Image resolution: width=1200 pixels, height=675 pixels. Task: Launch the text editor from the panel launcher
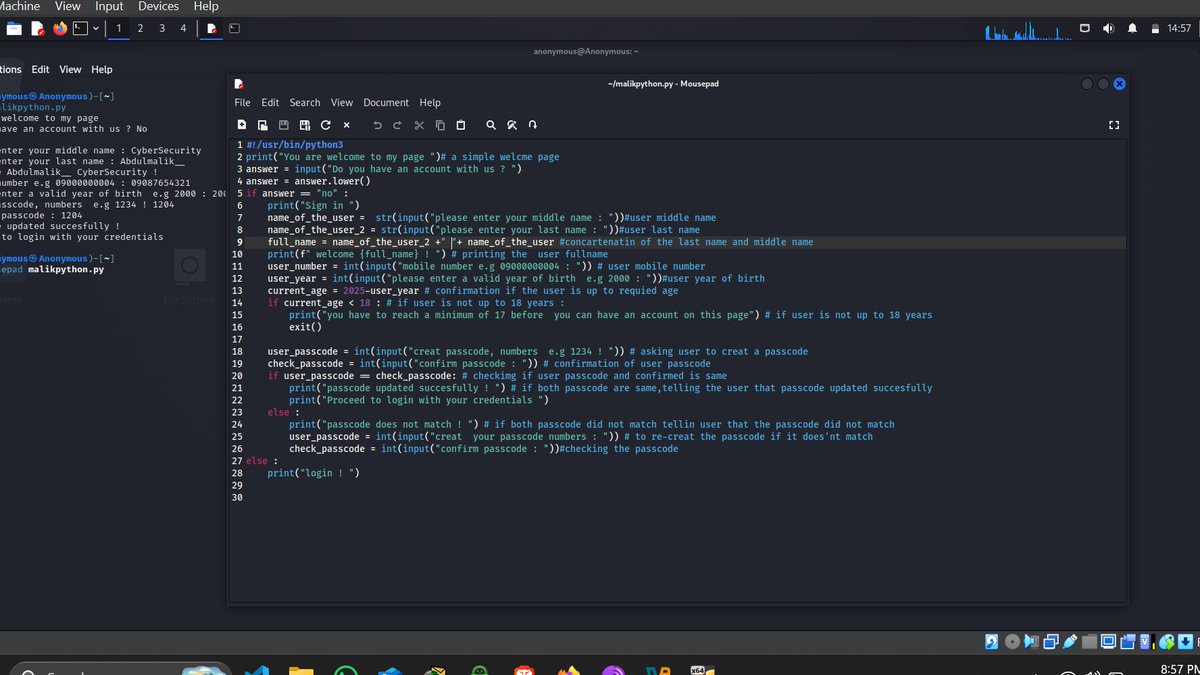[x=38, y=28]
